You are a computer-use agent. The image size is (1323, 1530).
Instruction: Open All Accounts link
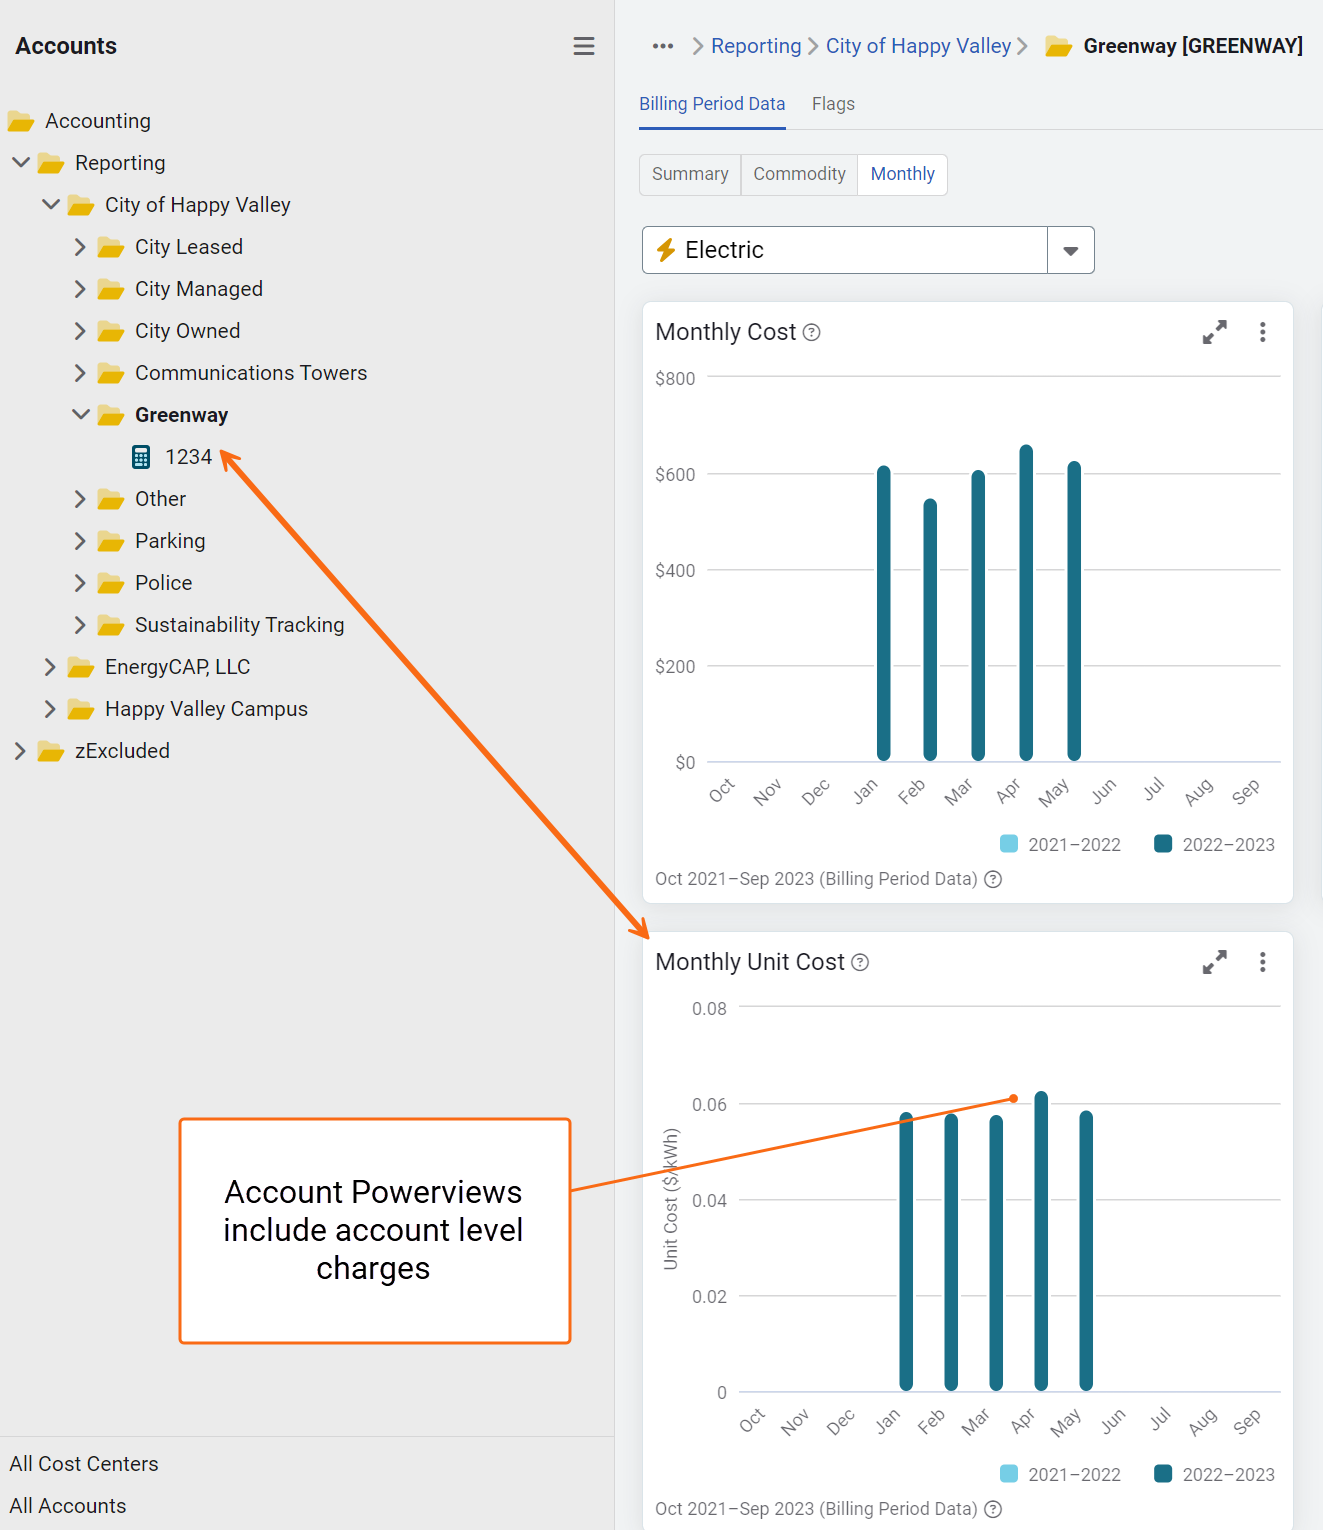(x=68, y=1506)
